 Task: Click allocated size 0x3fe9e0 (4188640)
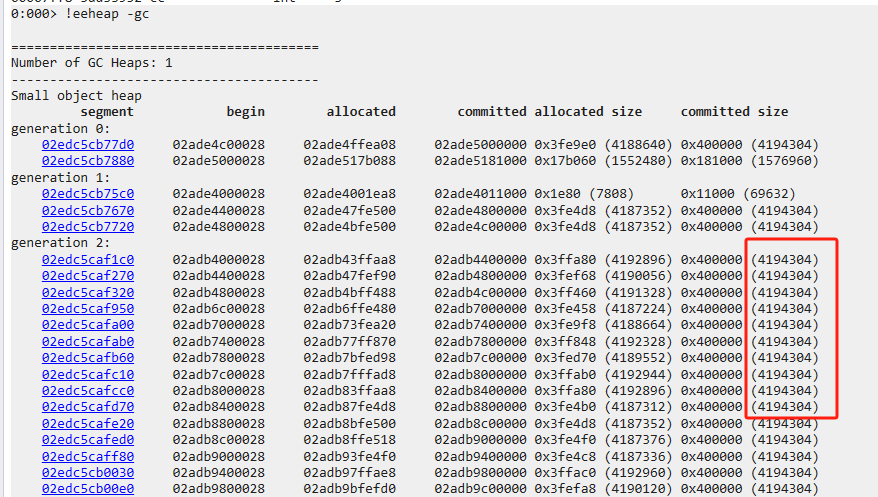click(x=603, y=144)
